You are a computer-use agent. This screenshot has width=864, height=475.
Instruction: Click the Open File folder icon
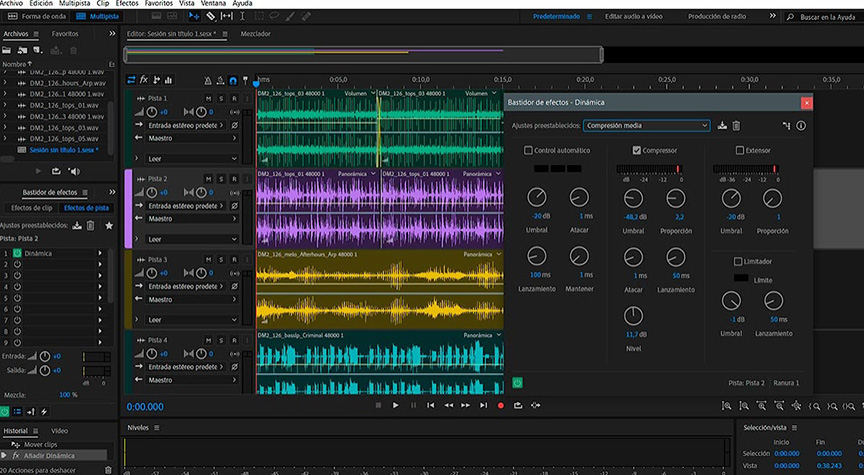[8, 49]
